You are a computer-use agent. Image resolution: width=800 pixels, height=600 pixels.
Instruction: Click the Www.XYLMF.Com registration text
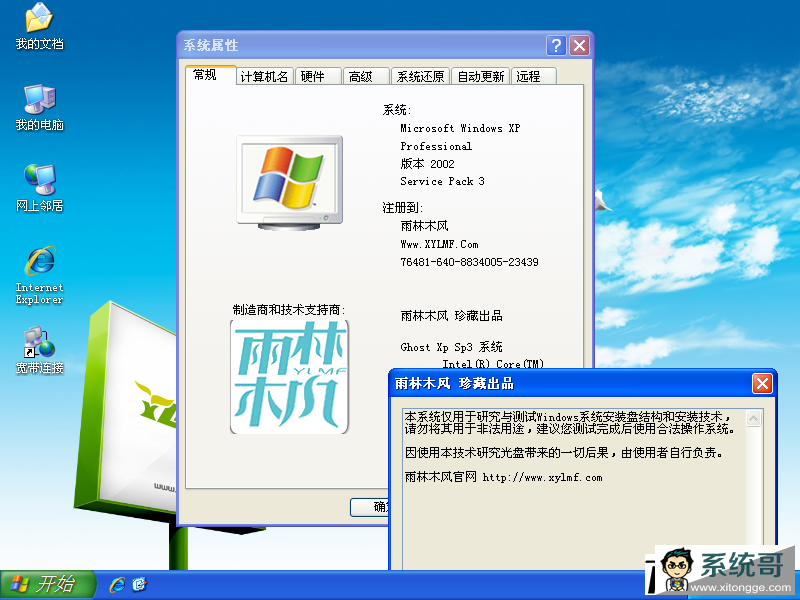(x=439, y=244)
